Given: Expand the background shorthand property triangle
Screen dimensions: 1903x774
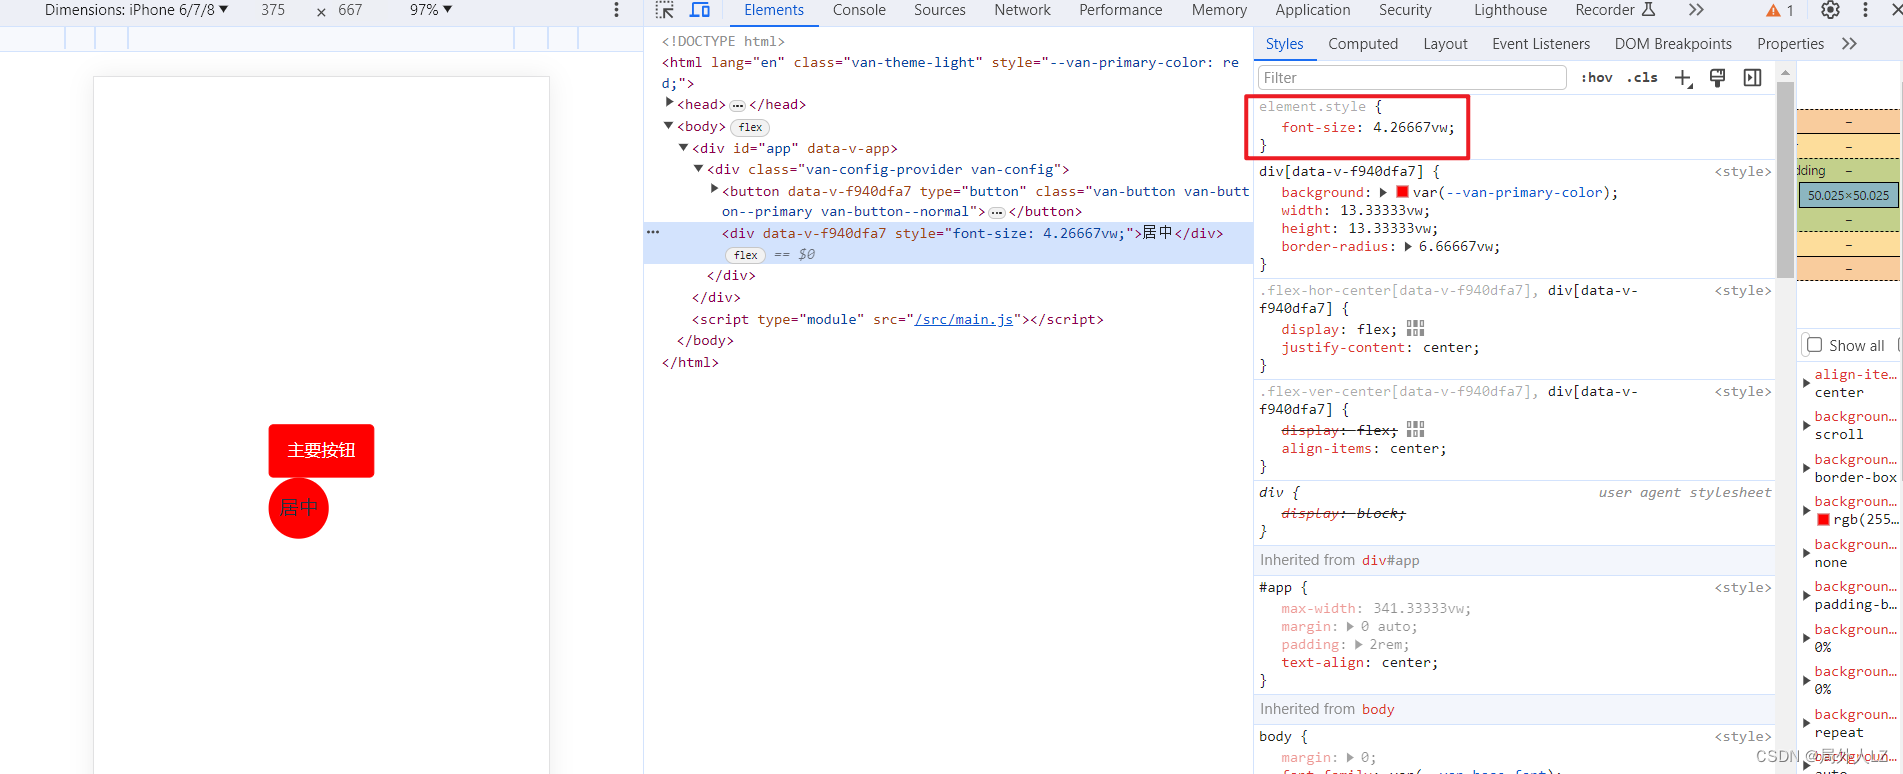Looking at the screenshot, I should pyautogui.click(x=1383, y=192).
